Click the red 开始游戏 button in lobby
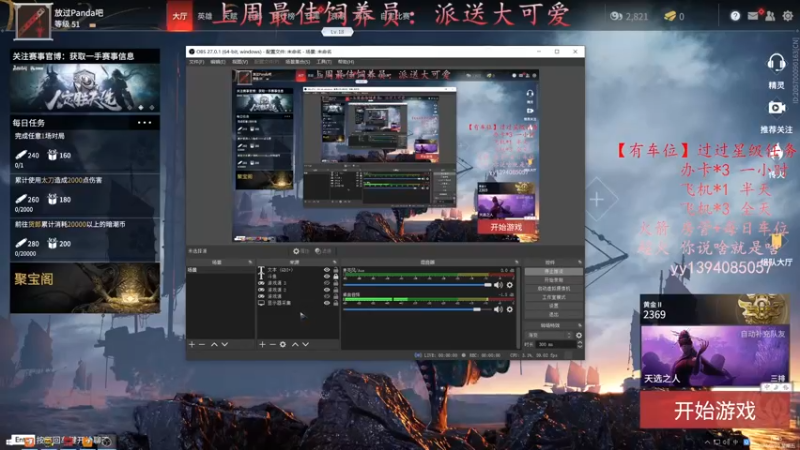Viewport: 800px width, 450px height. point(714,411)
